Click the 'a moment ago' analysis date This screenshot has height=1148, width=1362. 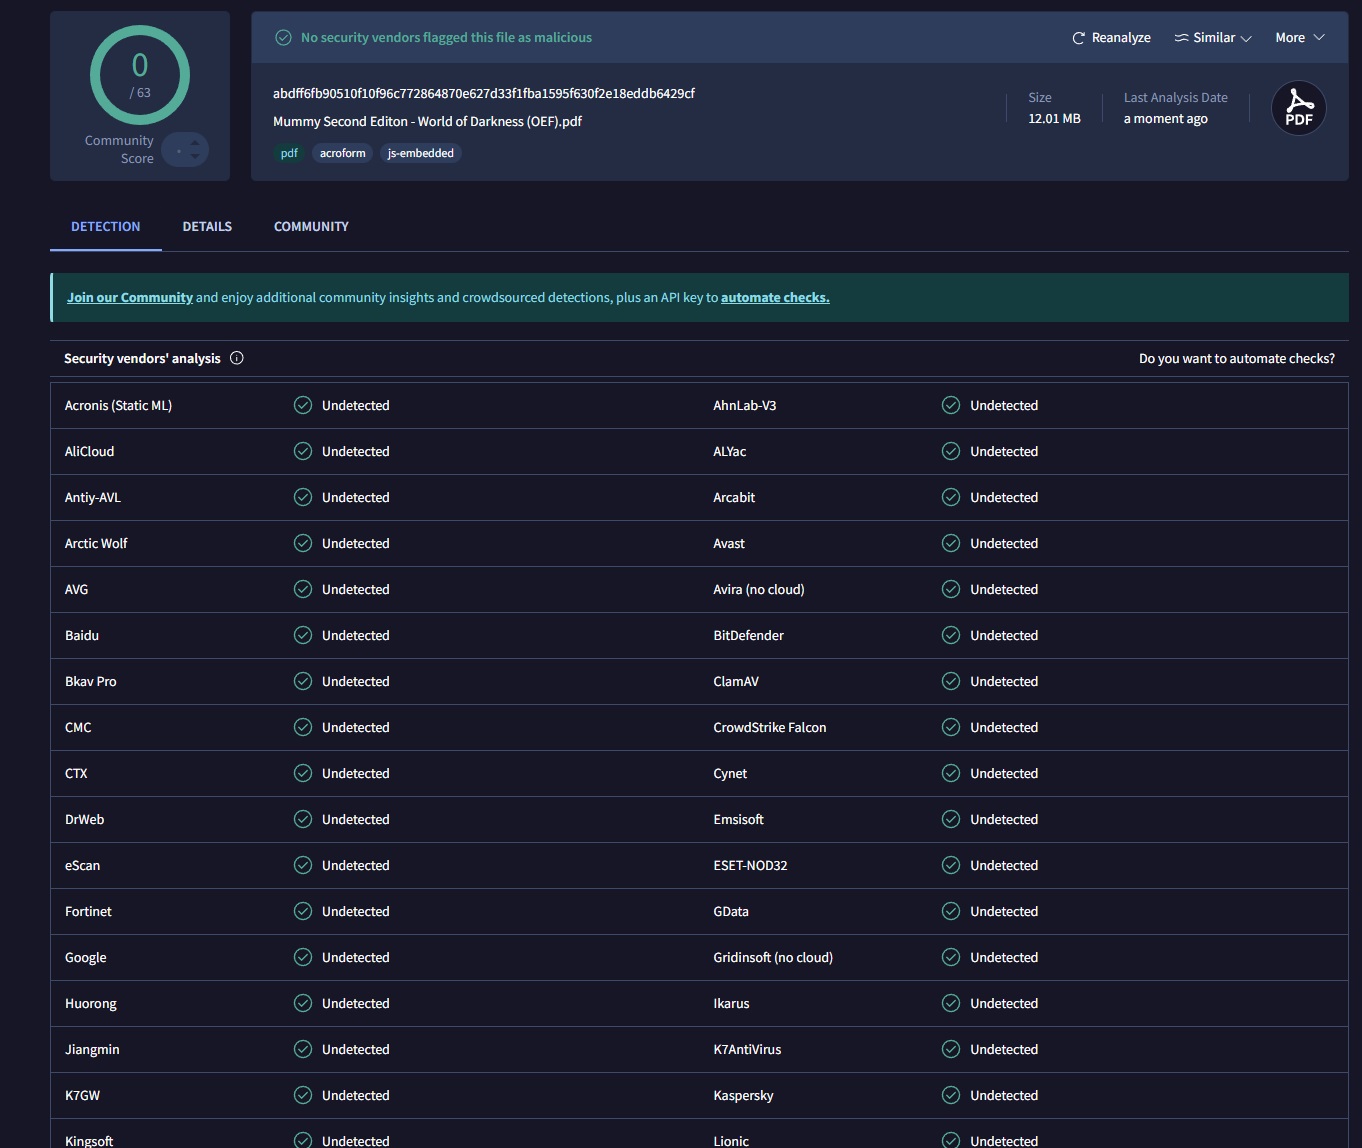click(x=1166, y=118)
